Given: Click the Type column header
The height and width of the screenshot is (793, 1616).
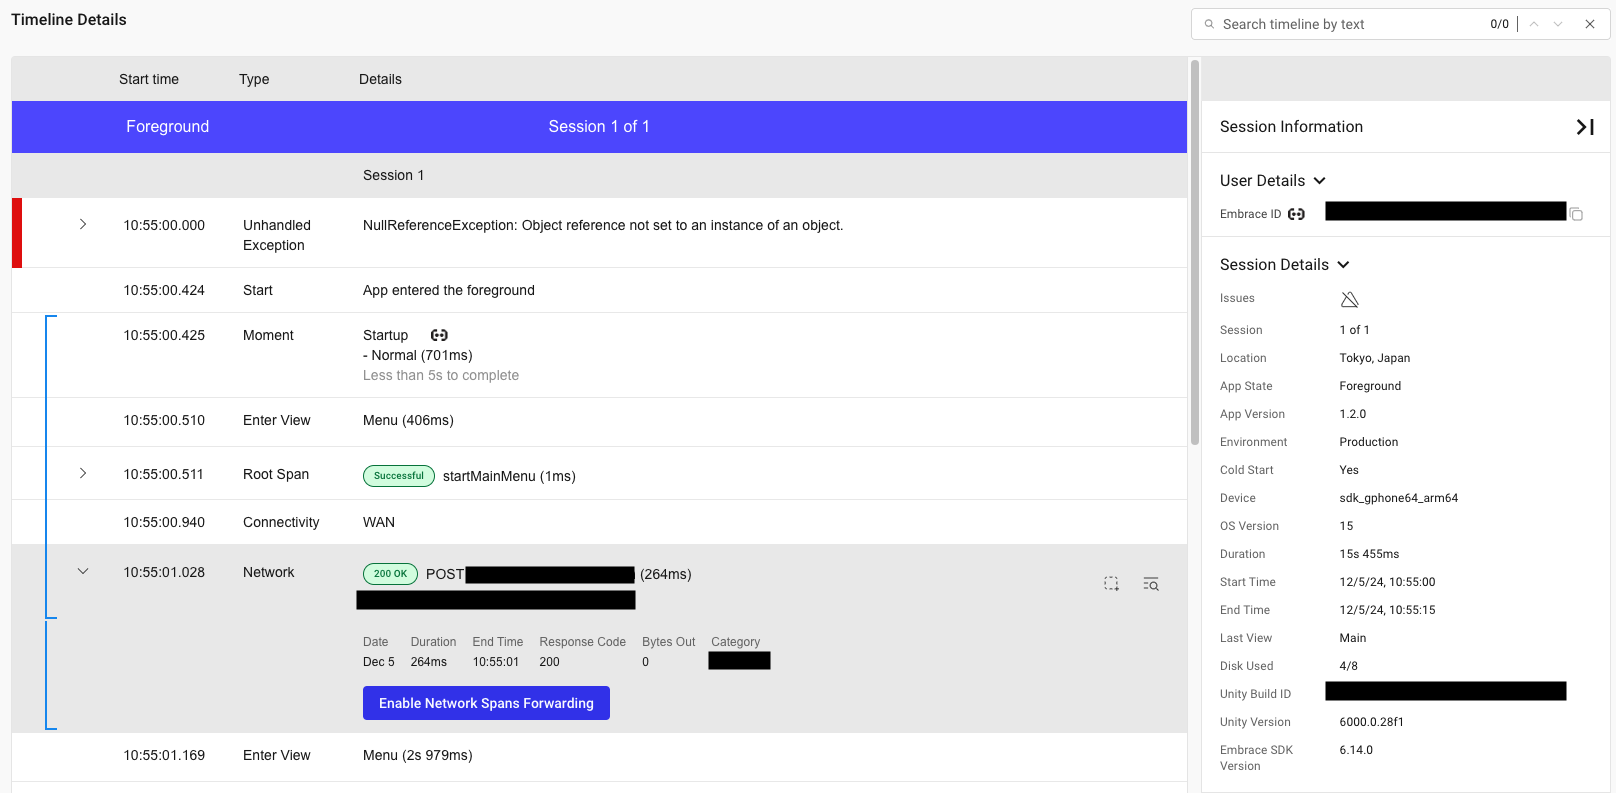Looking at the screenshot, I should (254, 79).
